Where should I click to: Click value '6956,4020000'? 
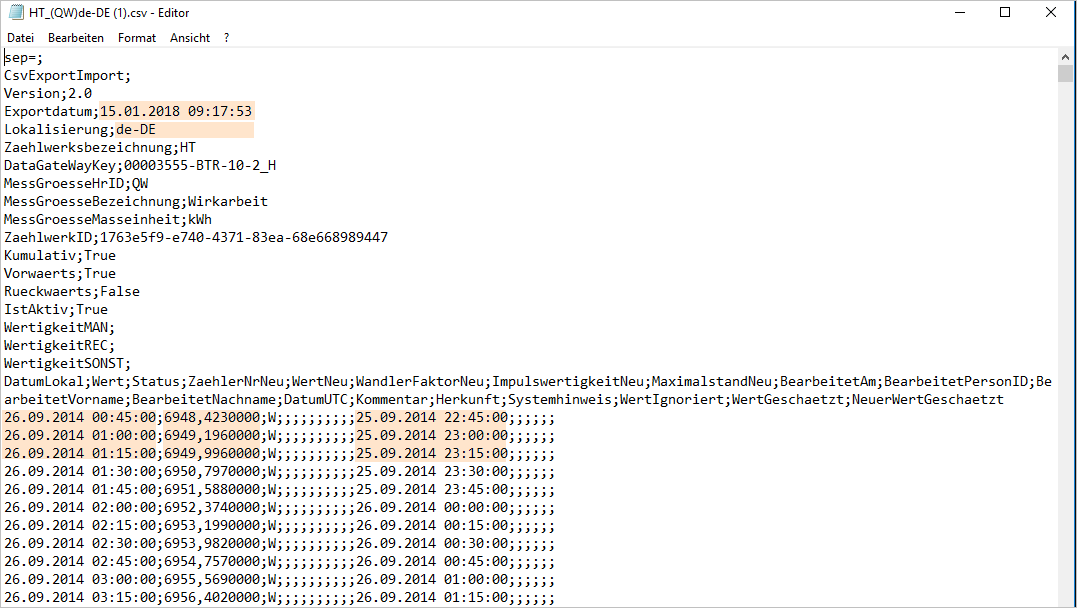[212, 597]
